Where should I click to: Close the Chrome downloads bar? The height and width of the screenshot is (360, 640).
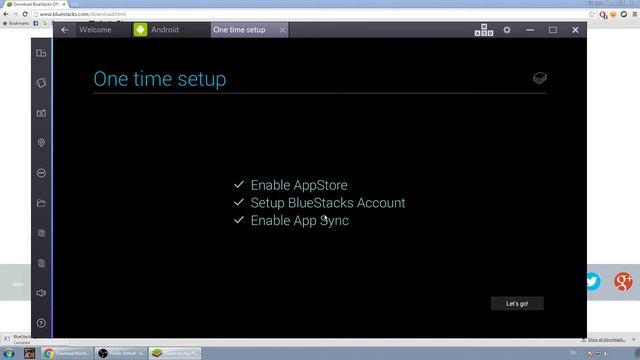pyautogui.click(x=634, y=340)
